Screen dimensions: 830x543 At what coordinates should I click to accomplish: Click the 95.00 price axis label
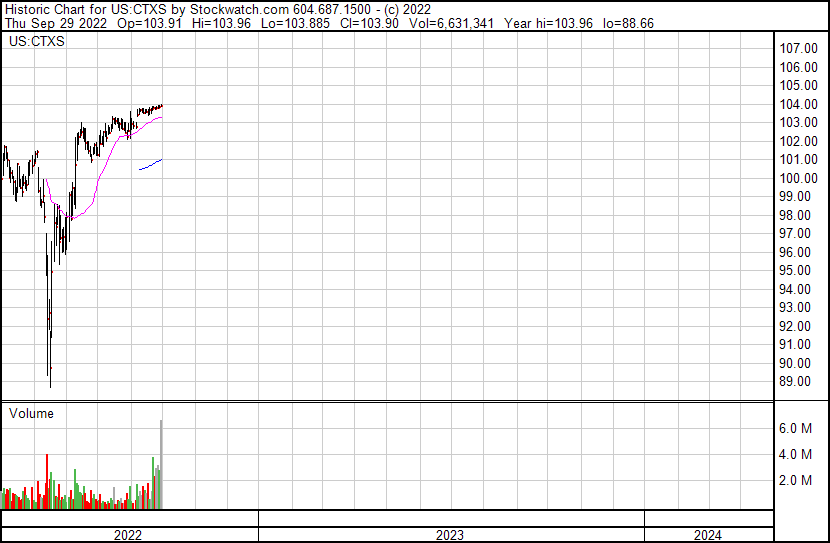[795, 270]
